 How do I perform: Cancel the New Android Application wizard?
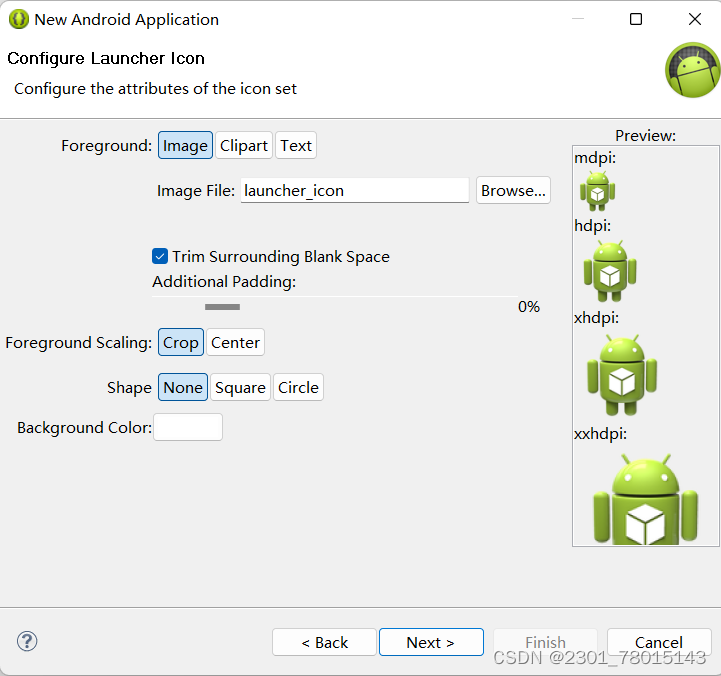[x=659, y=642]
